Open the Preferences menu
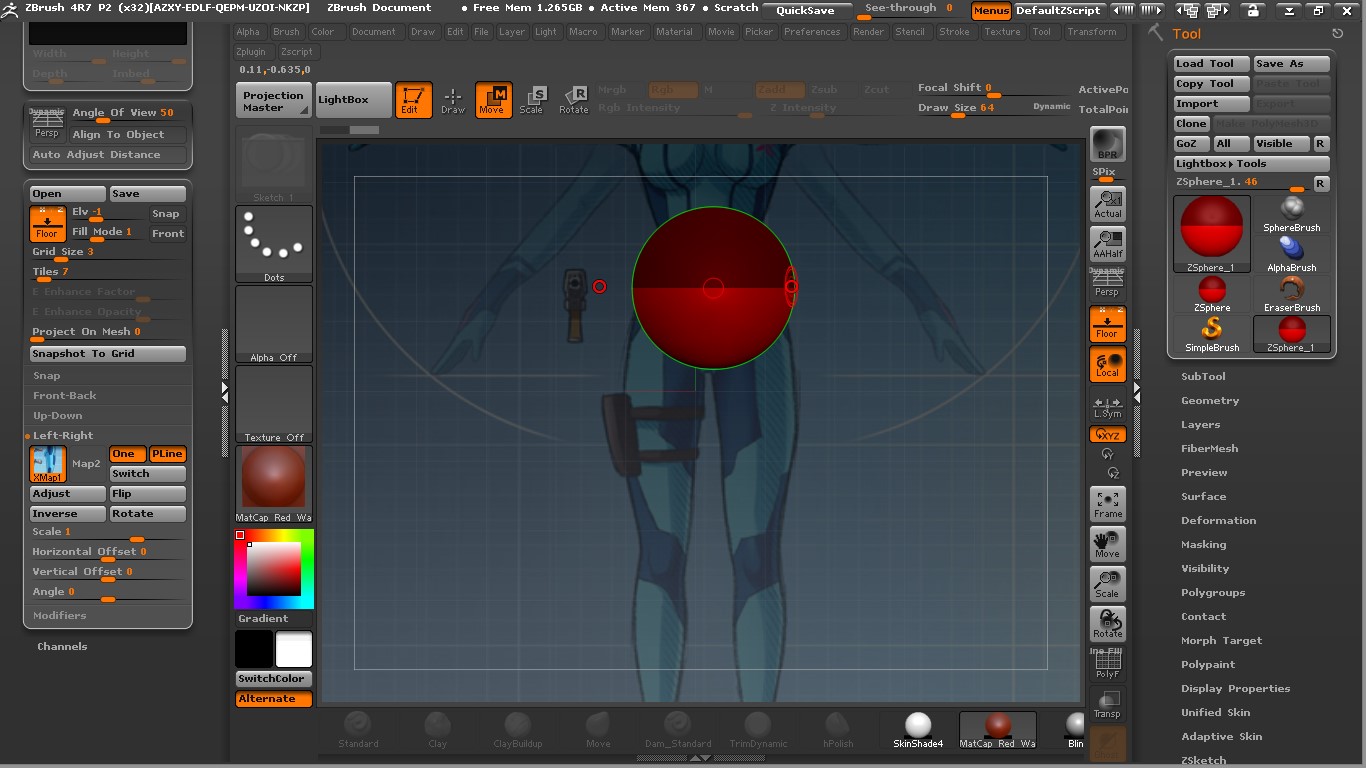This screenshot has height=768, width=1366. coord(812,32)
